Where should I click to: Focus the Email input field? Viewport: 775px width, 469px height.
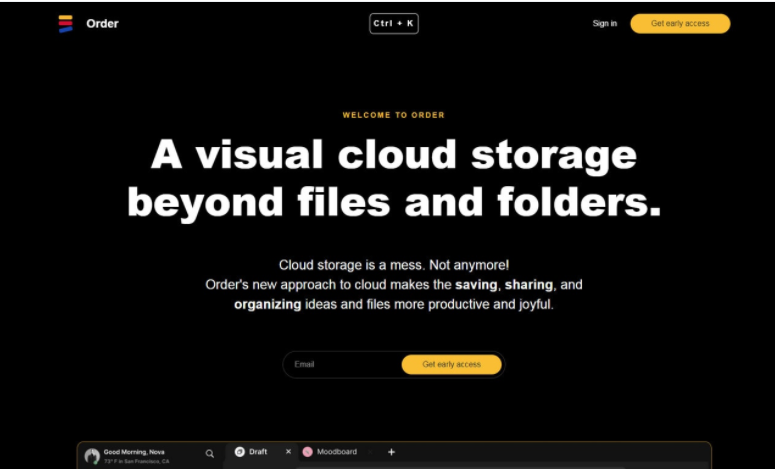point(342,364)
